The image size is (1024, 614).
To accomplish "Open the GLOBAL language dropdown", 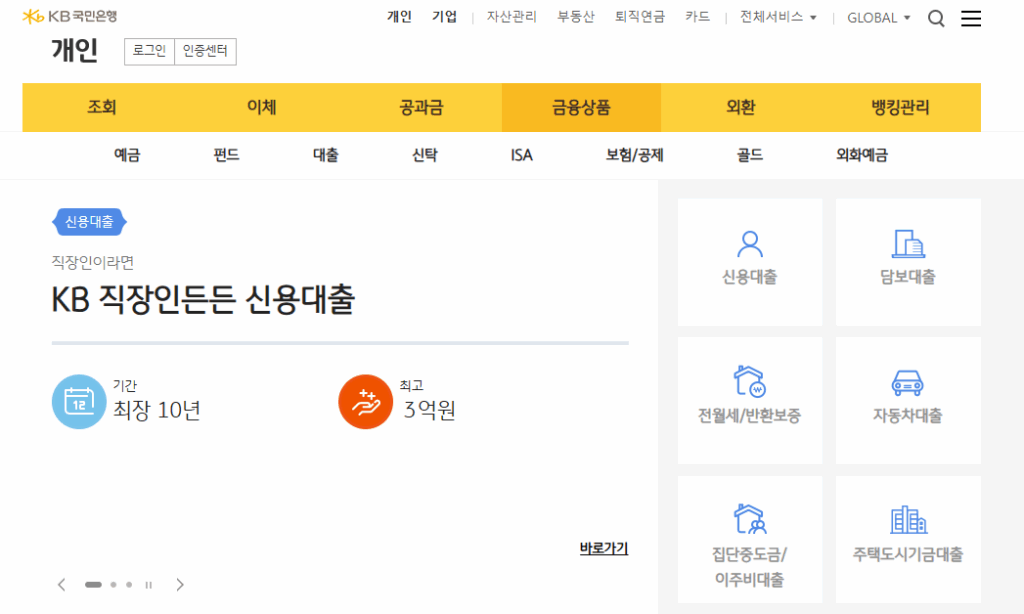I will 877,17.
